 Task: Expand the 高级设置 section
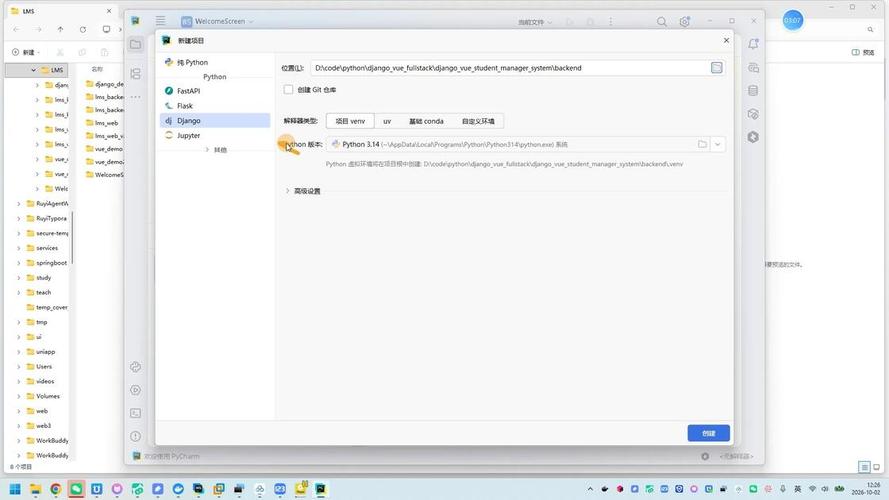tap(287, 191)
